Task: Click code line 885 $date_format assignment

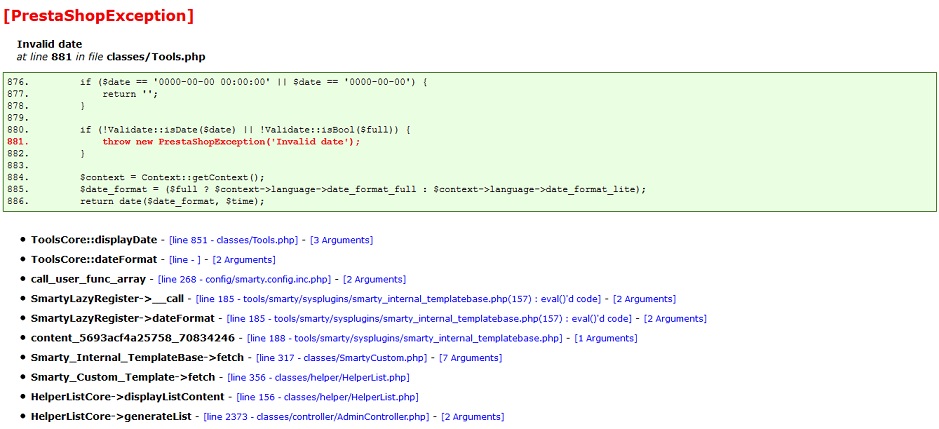Action: [x=364, y=189]
